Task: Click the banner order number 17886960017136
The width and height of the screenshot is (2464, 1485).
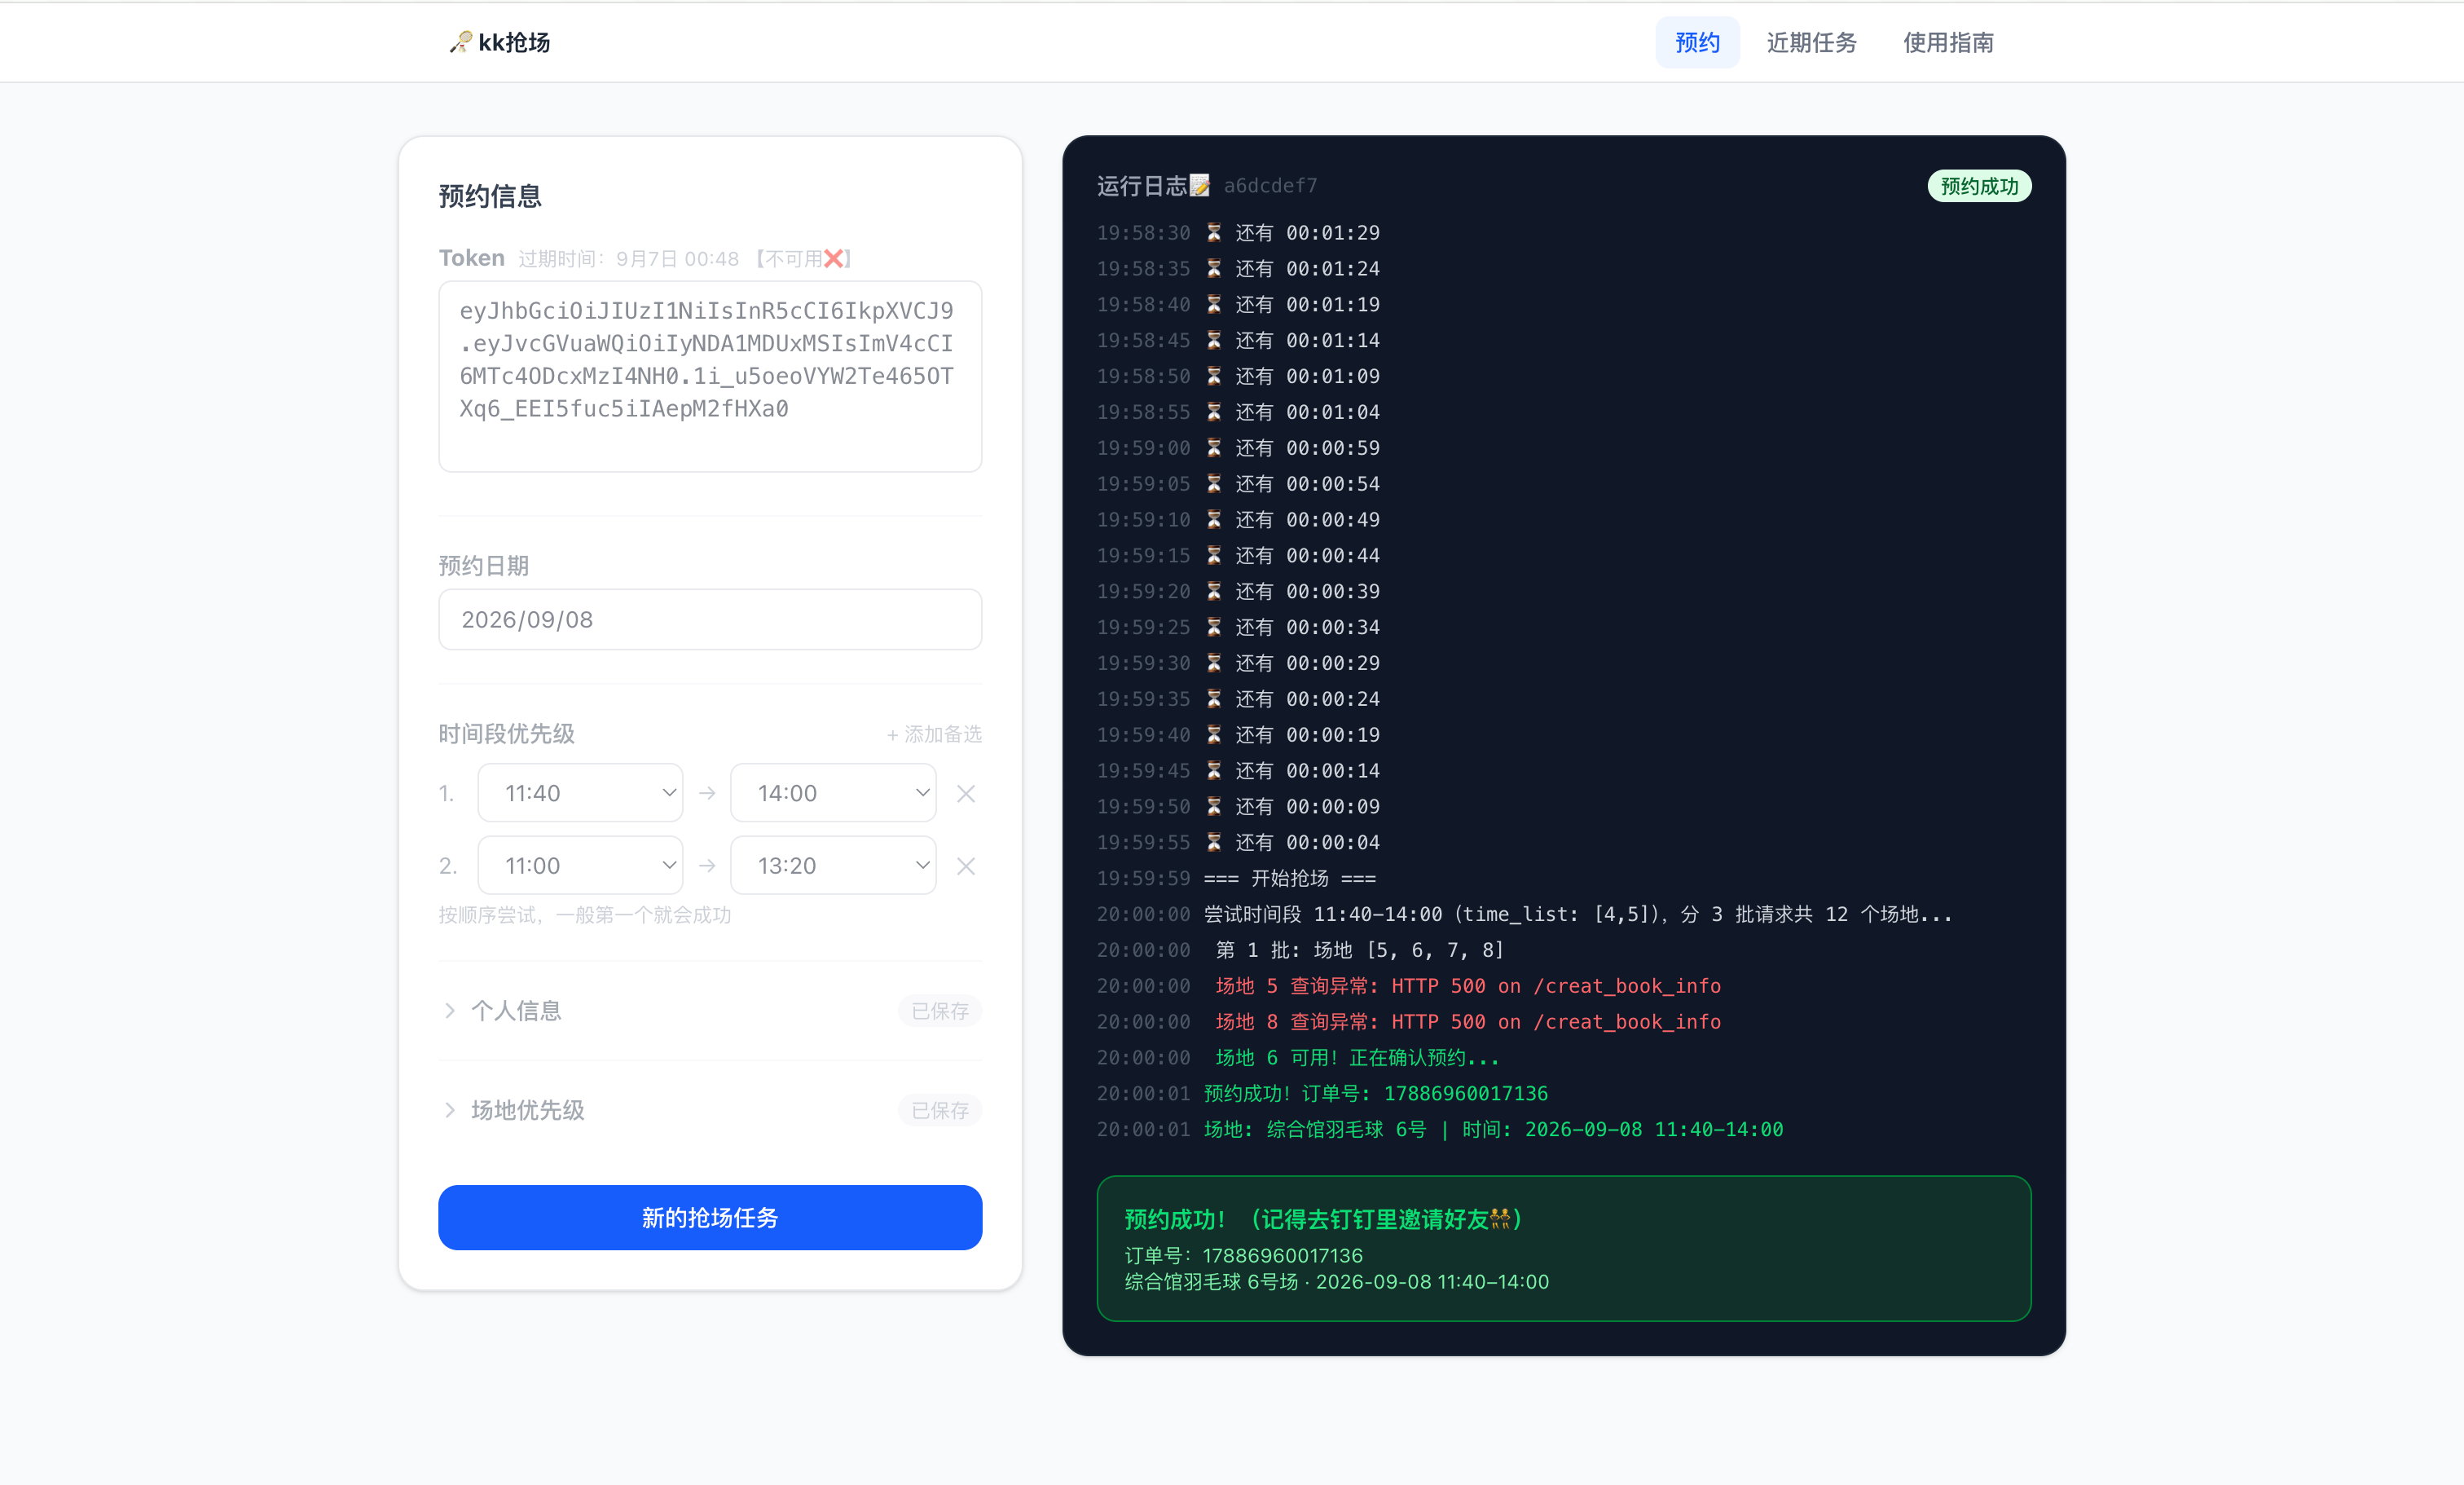Action: click(x=1282, y=1255)
